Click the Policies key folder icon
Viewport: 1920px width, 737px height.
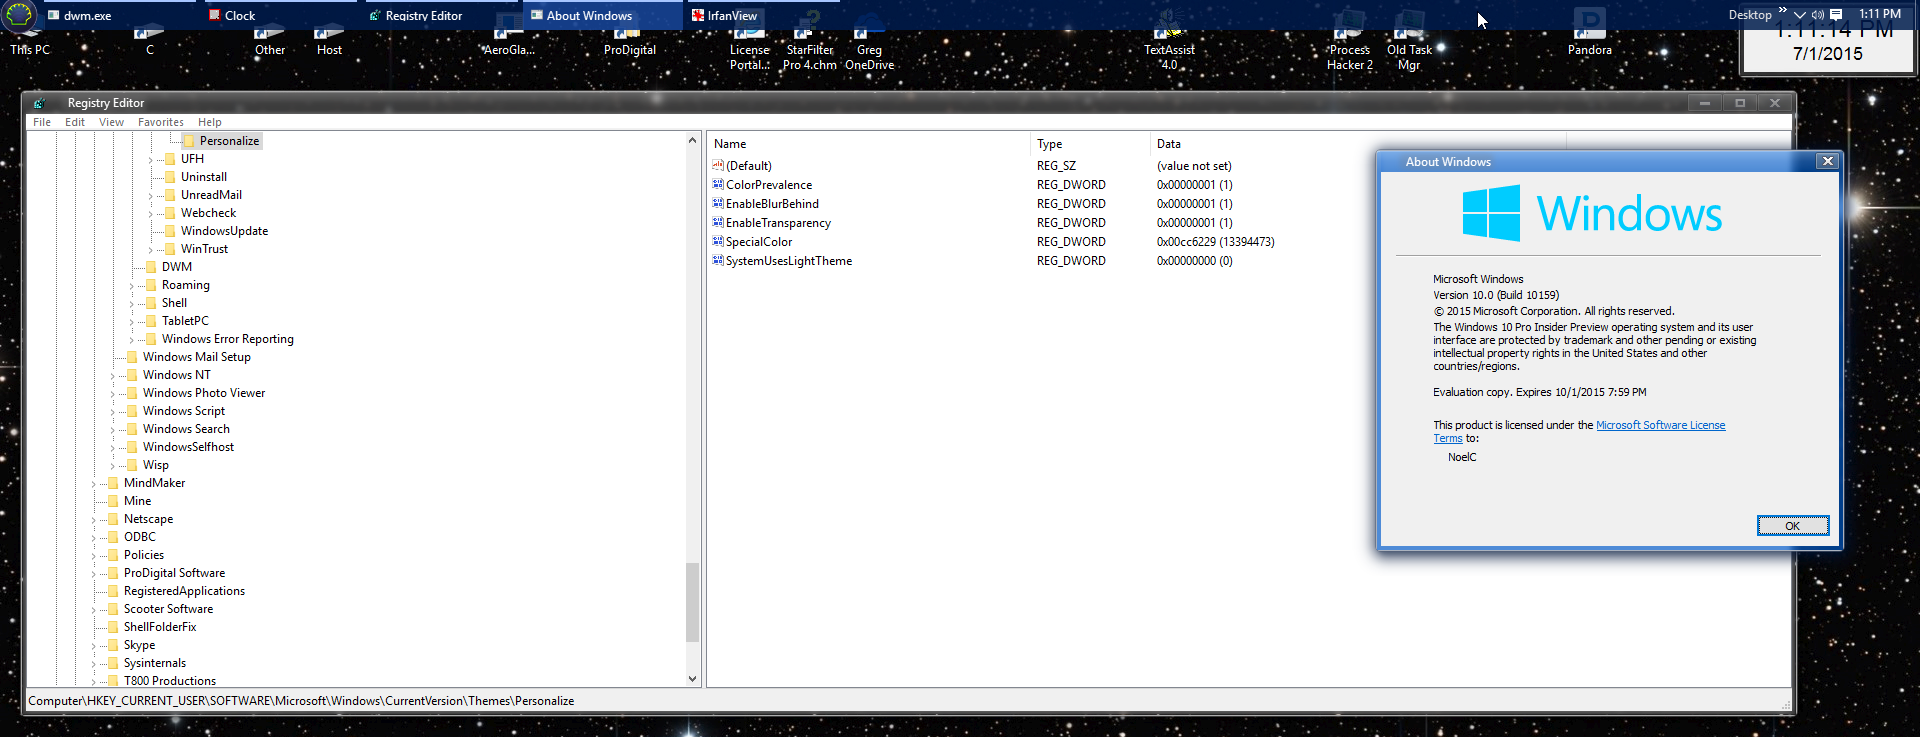tap(113, 555)
